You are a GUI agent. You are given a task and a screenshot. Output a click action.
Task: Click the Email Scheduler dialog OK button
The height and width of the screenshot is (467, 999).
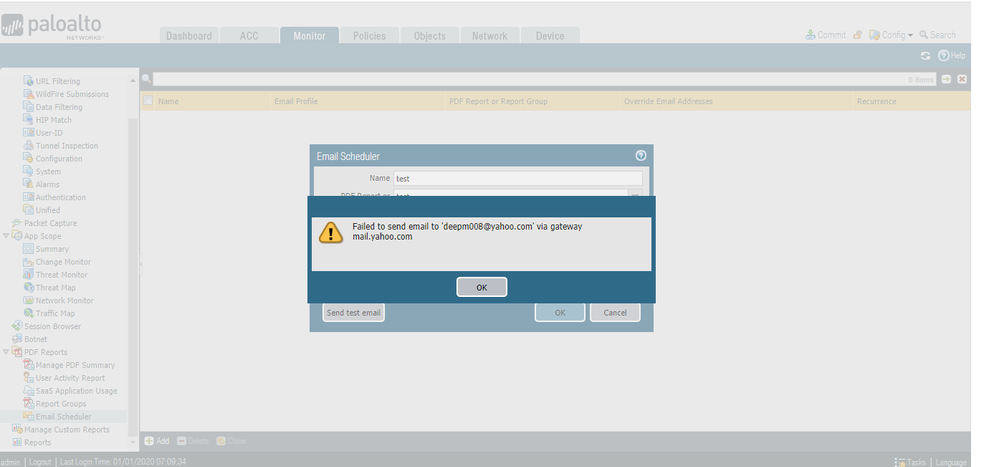[559, 313]
